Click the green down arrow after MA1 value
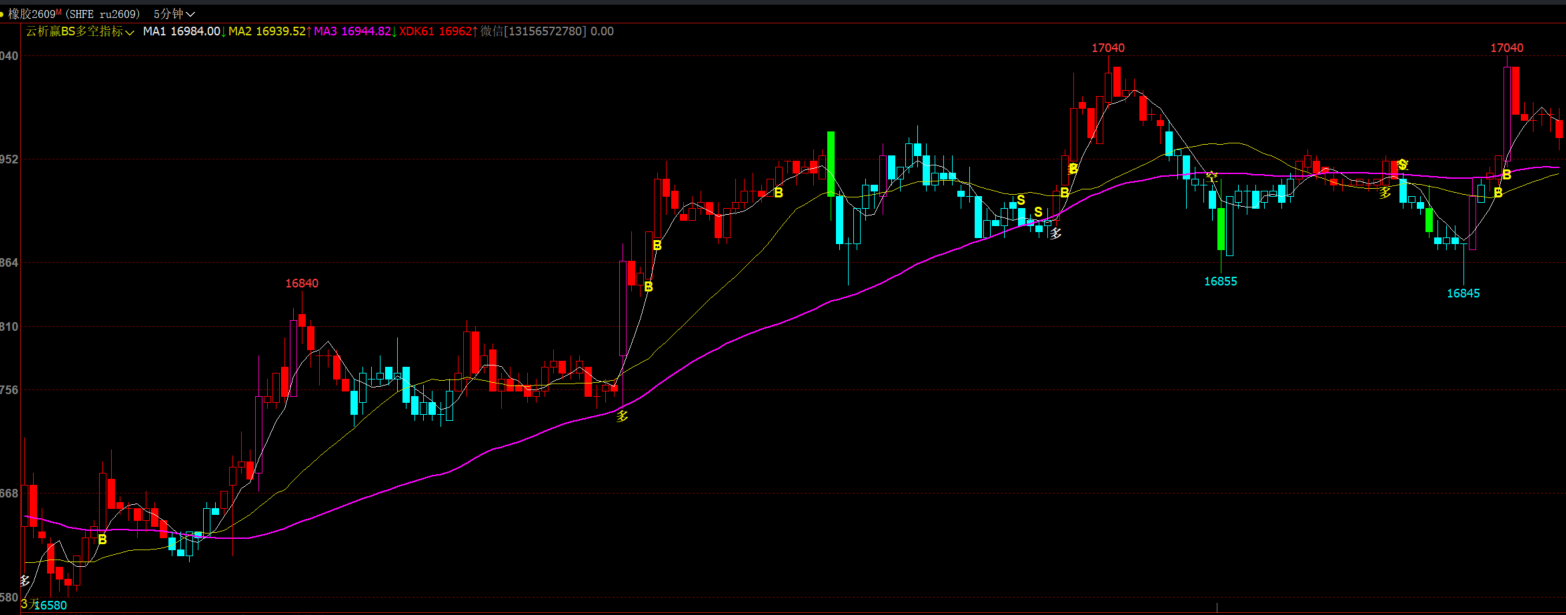The image size is (1566, 615). 224,31
